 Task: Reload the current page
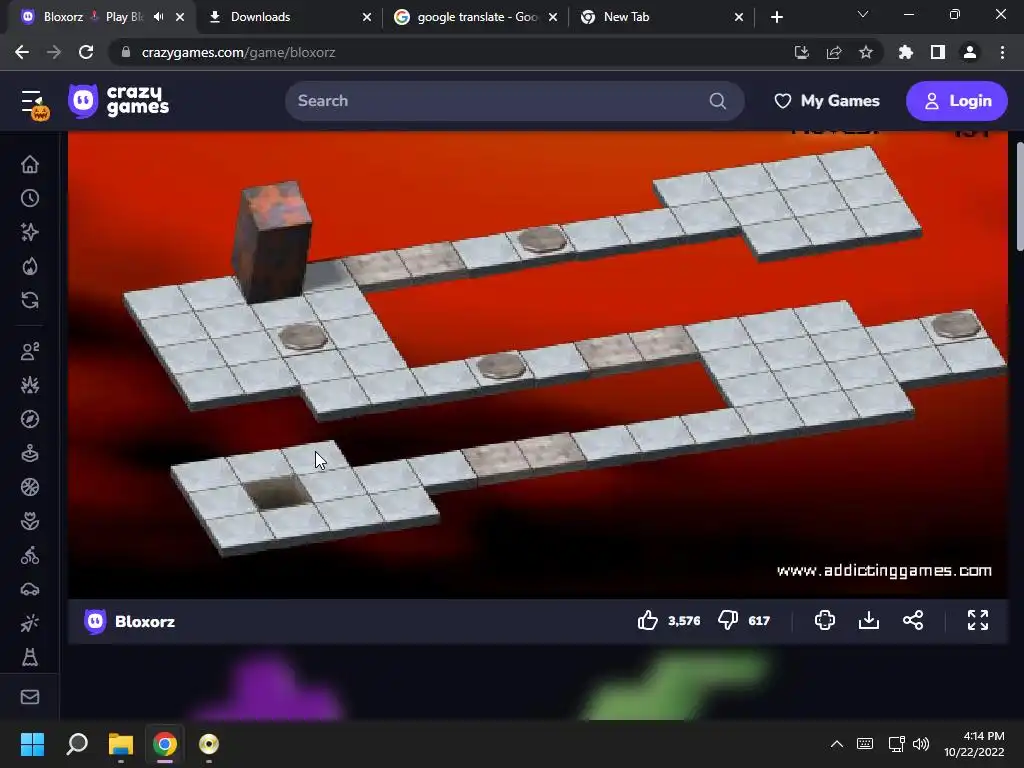[x=86, y=52]
